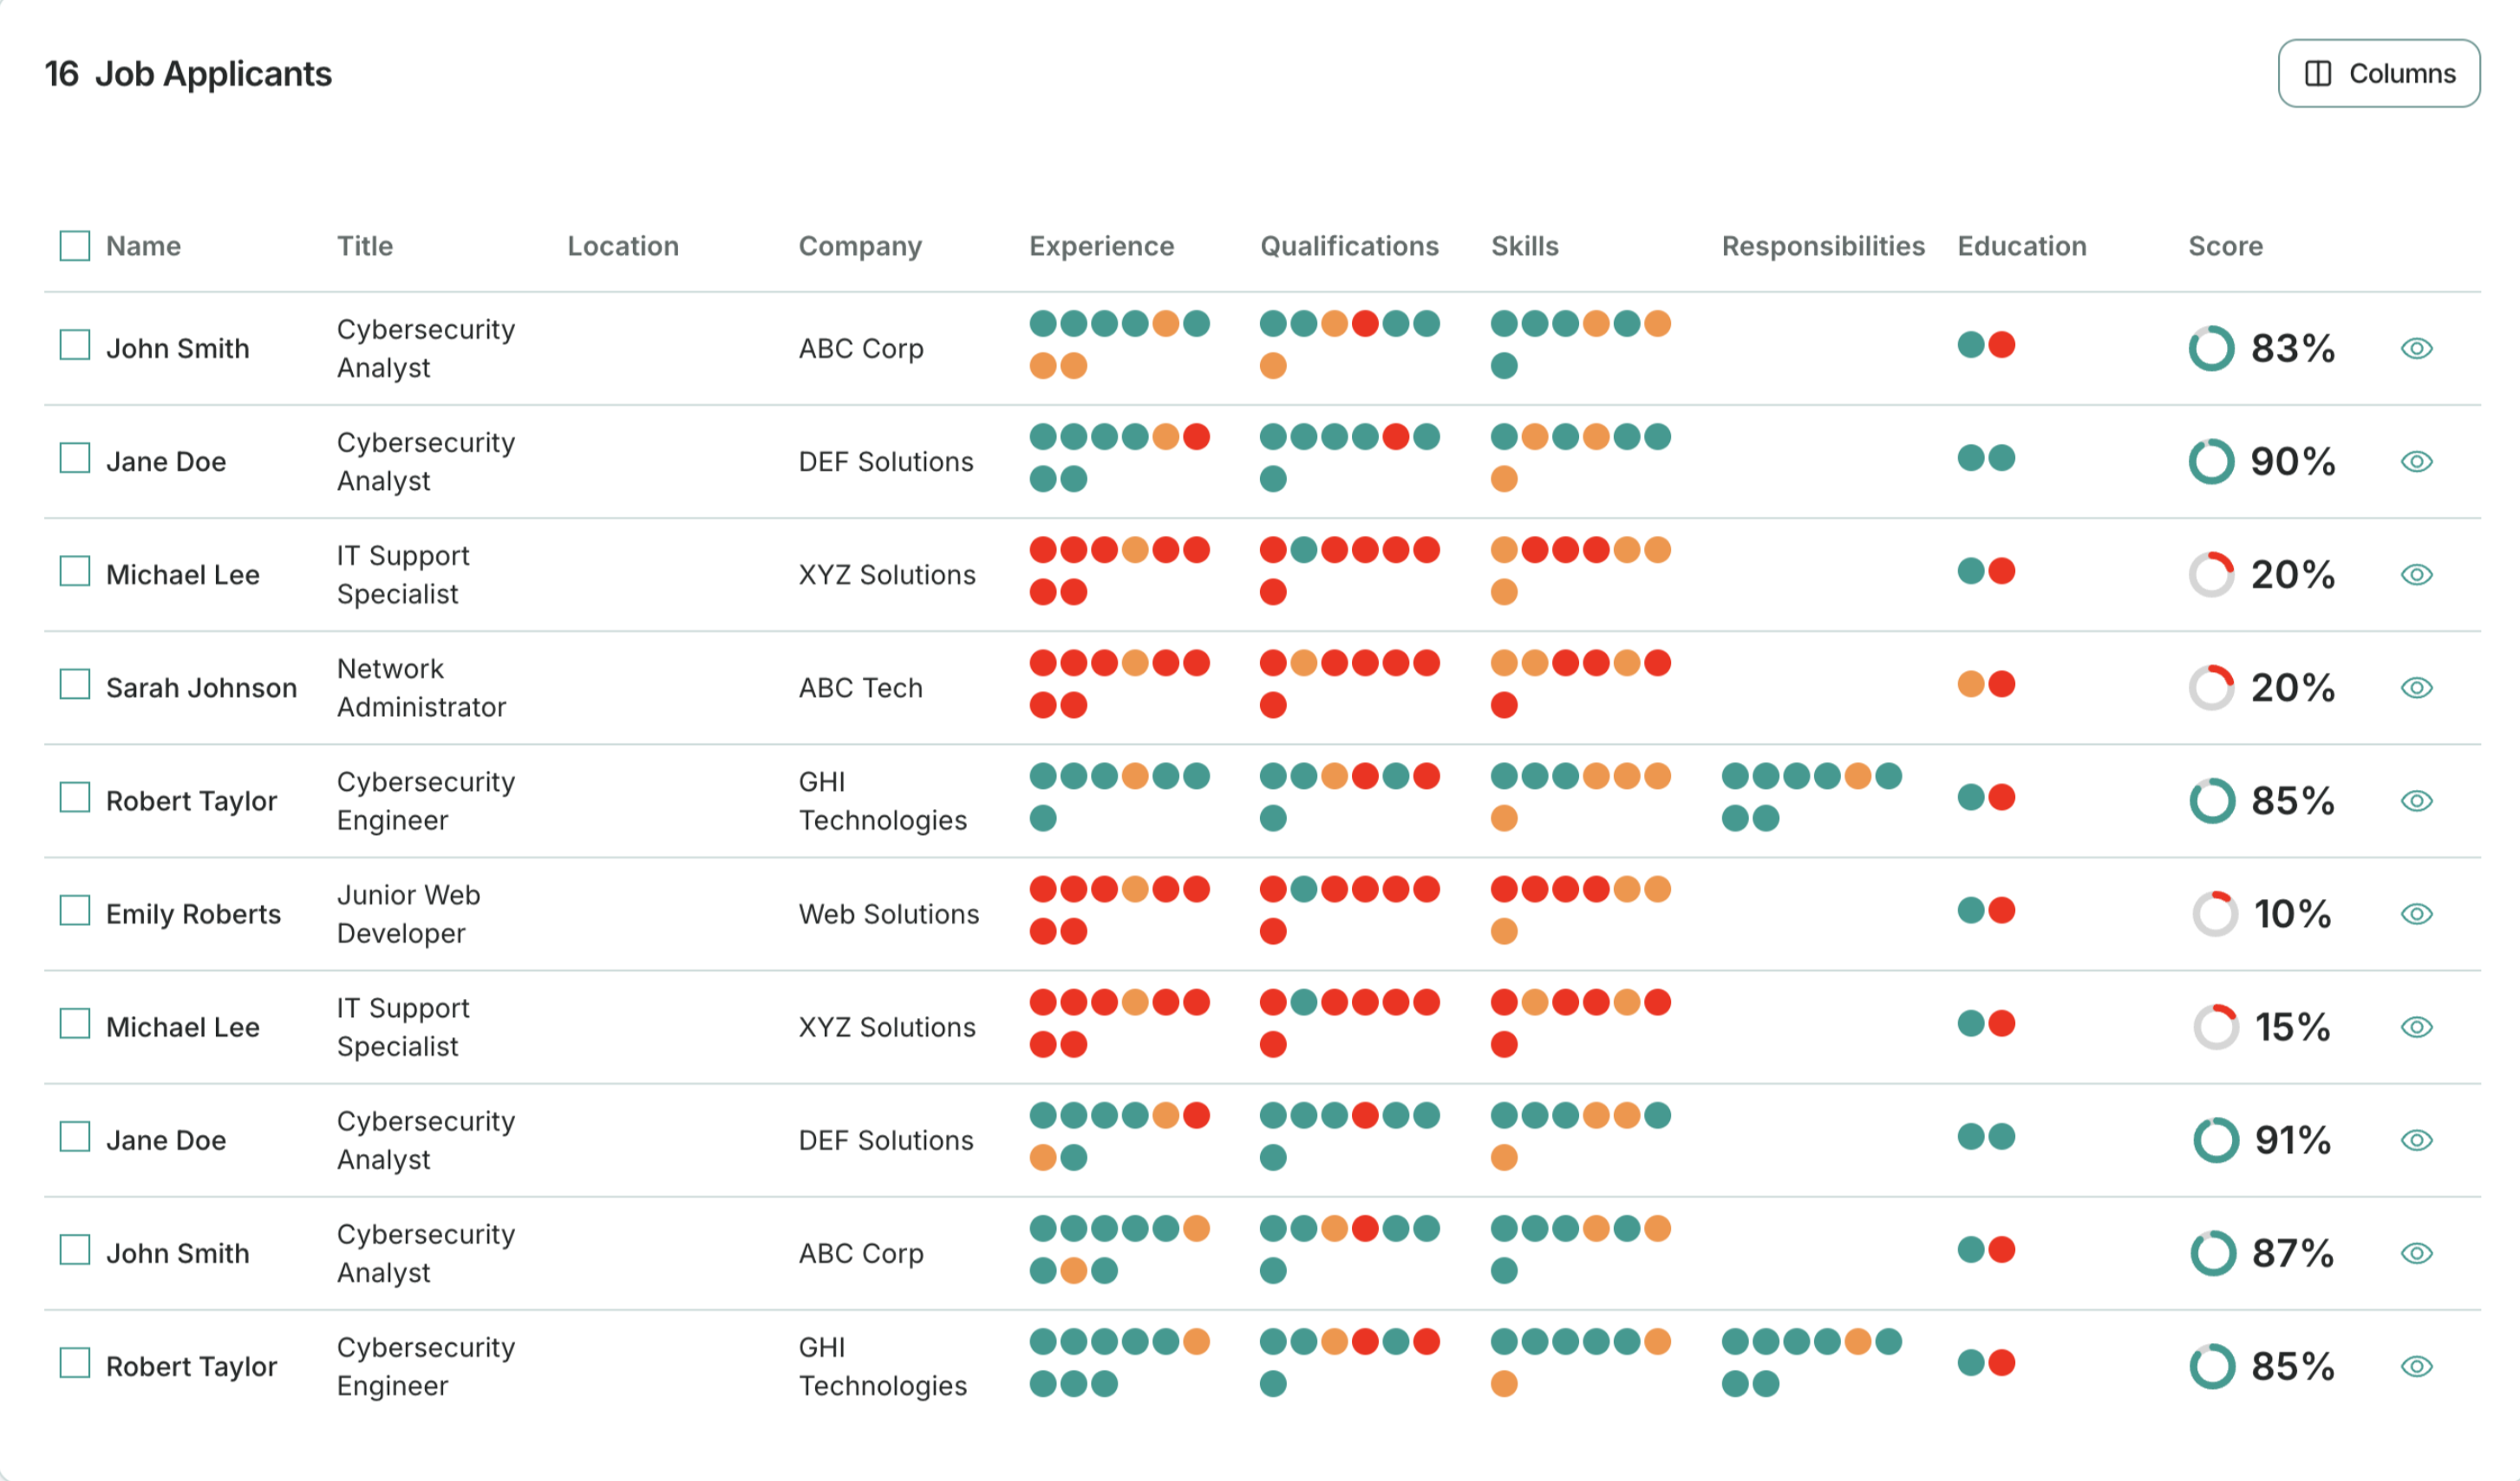Image resolution: width=2520 pixels, height=1481 pixels.
Task: Click the Web Solutions company cell
Action: point(888,913)
